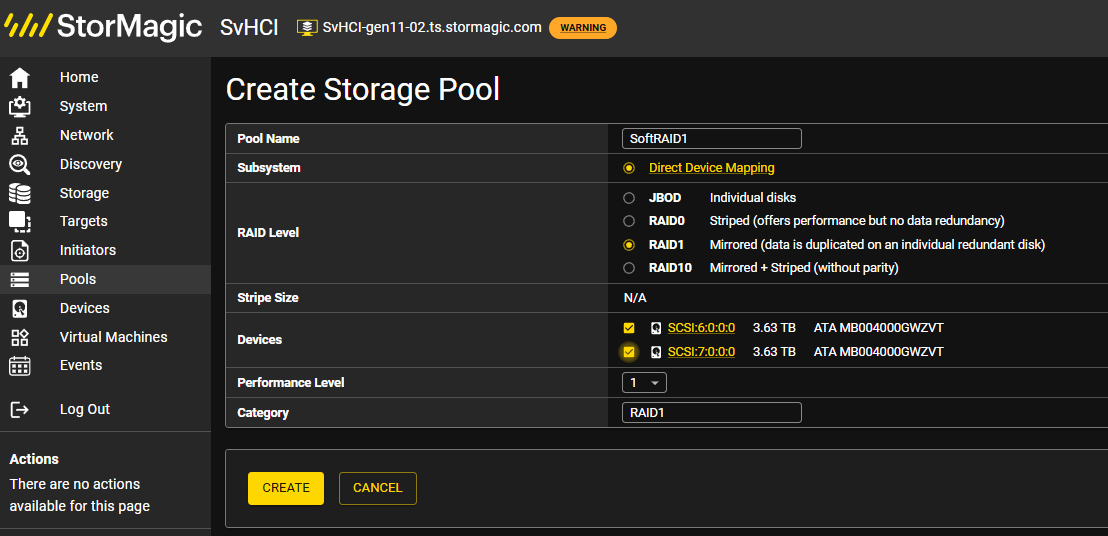Screen dimensions: 1108x536
Task: Click the Home house icon in sidebar
Action: click(19, 77)
